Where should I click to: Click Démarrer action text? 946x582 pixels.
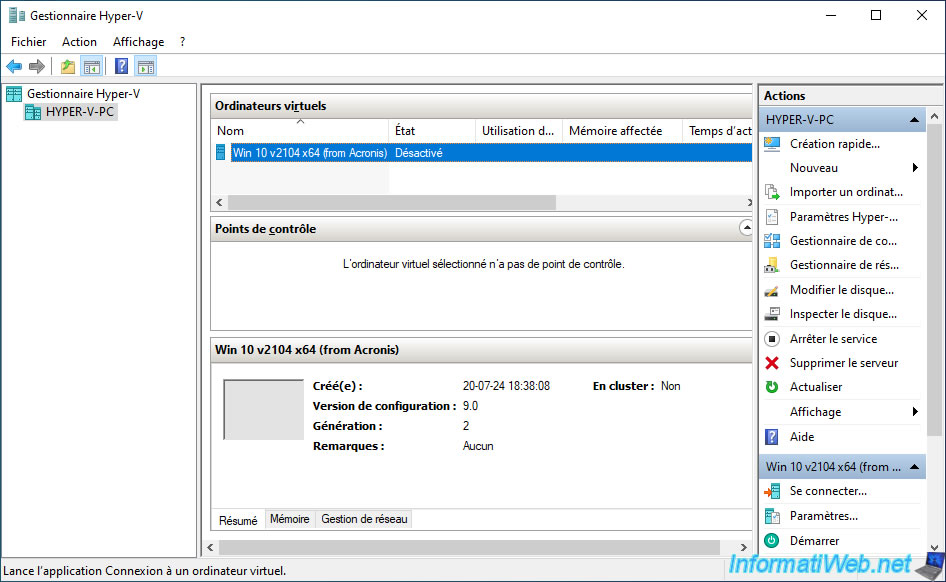click(814, 541)
